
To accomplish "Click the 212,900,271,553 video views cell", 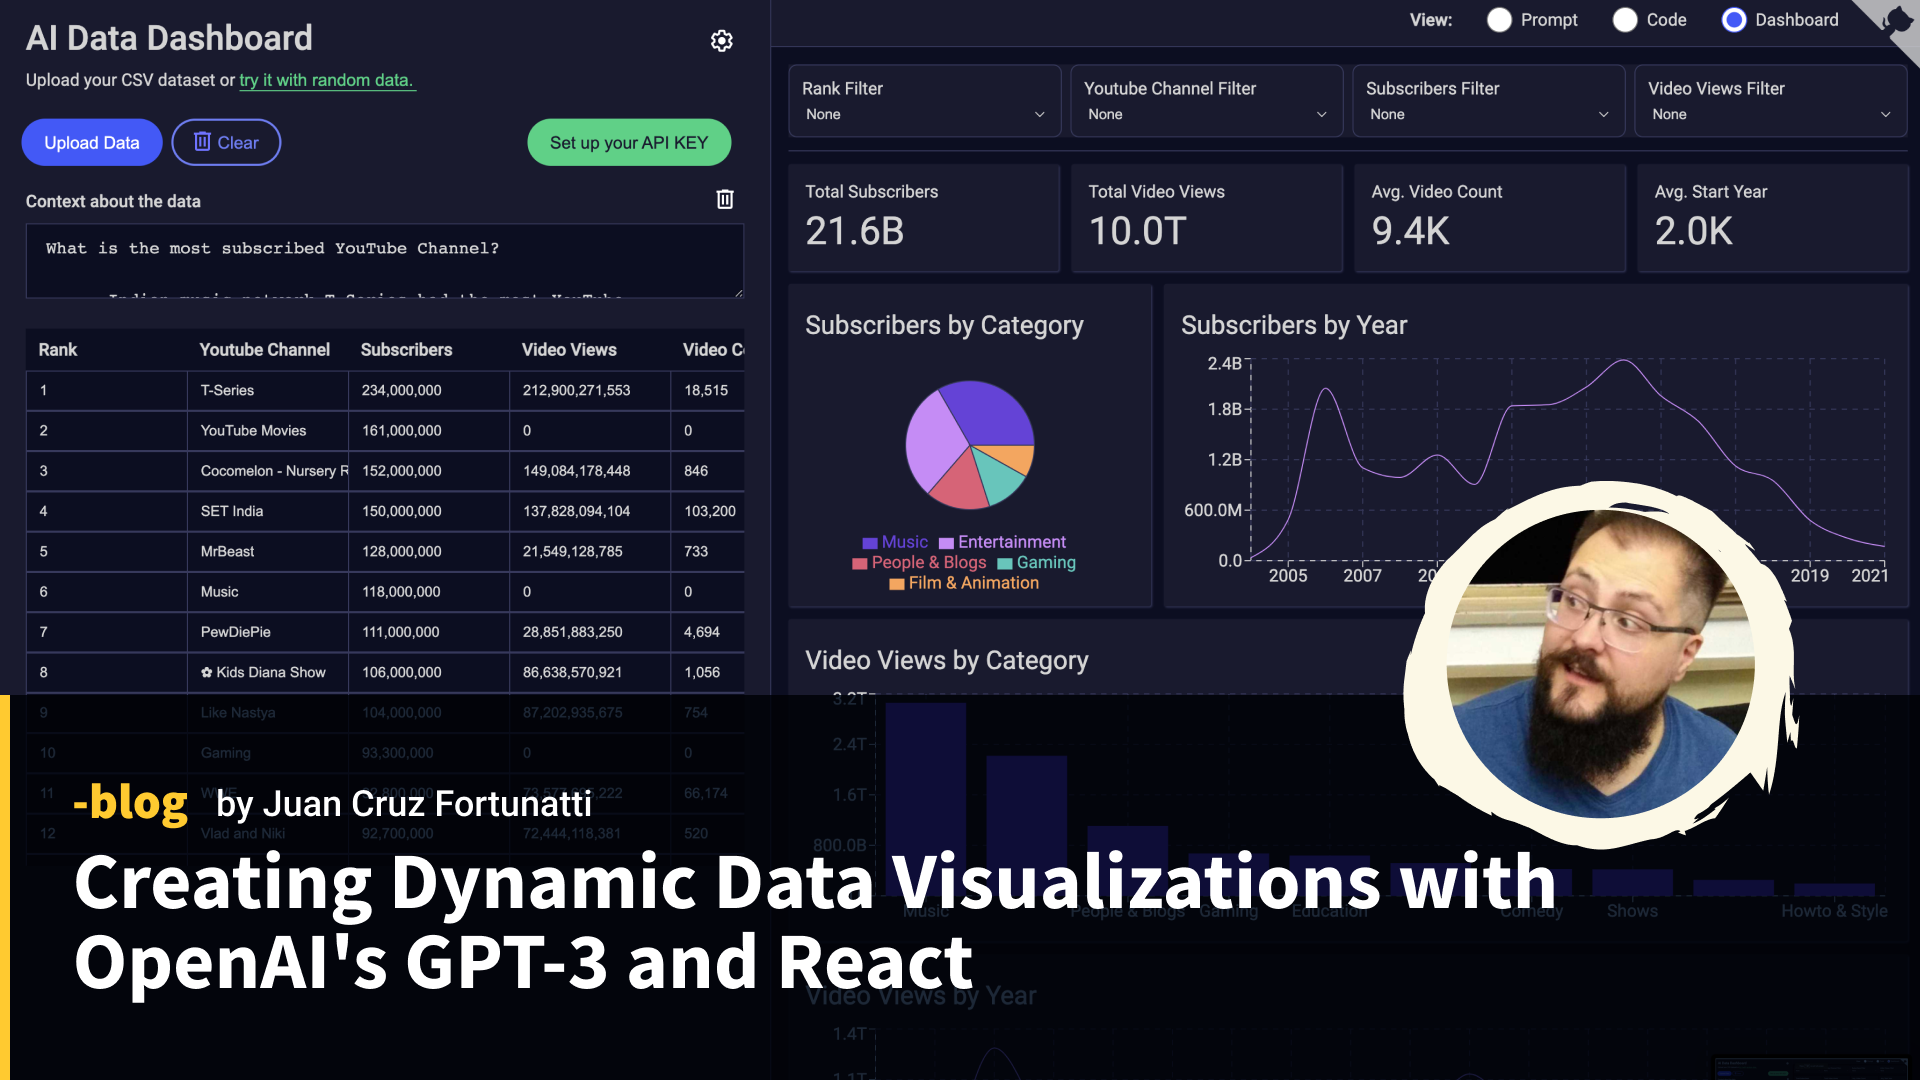I will pos(590,391).
